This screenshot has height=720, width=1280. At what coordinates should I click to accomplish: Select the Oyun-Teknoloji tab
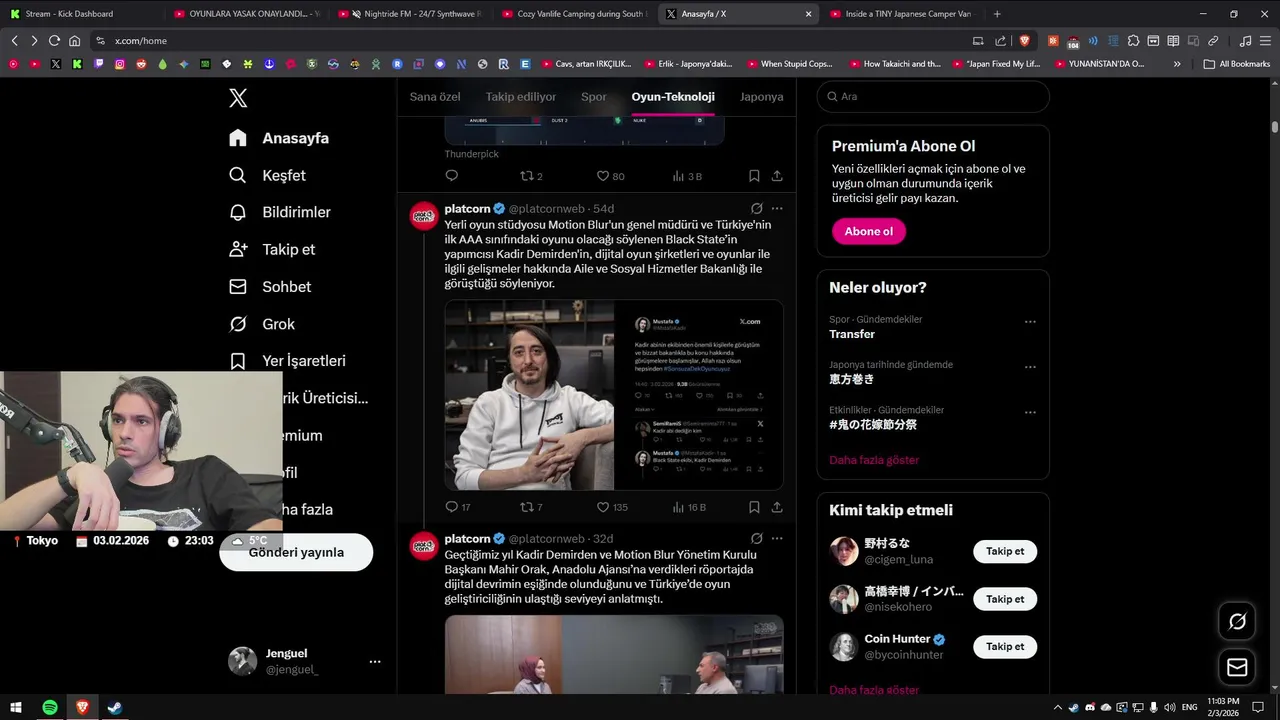[673, 97]
